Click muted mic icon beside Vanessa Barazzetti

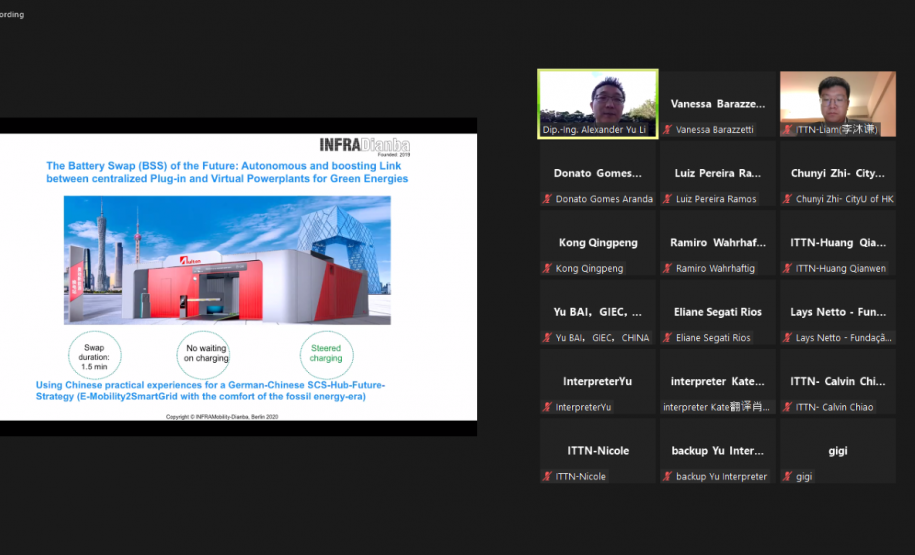coord(667,130)
